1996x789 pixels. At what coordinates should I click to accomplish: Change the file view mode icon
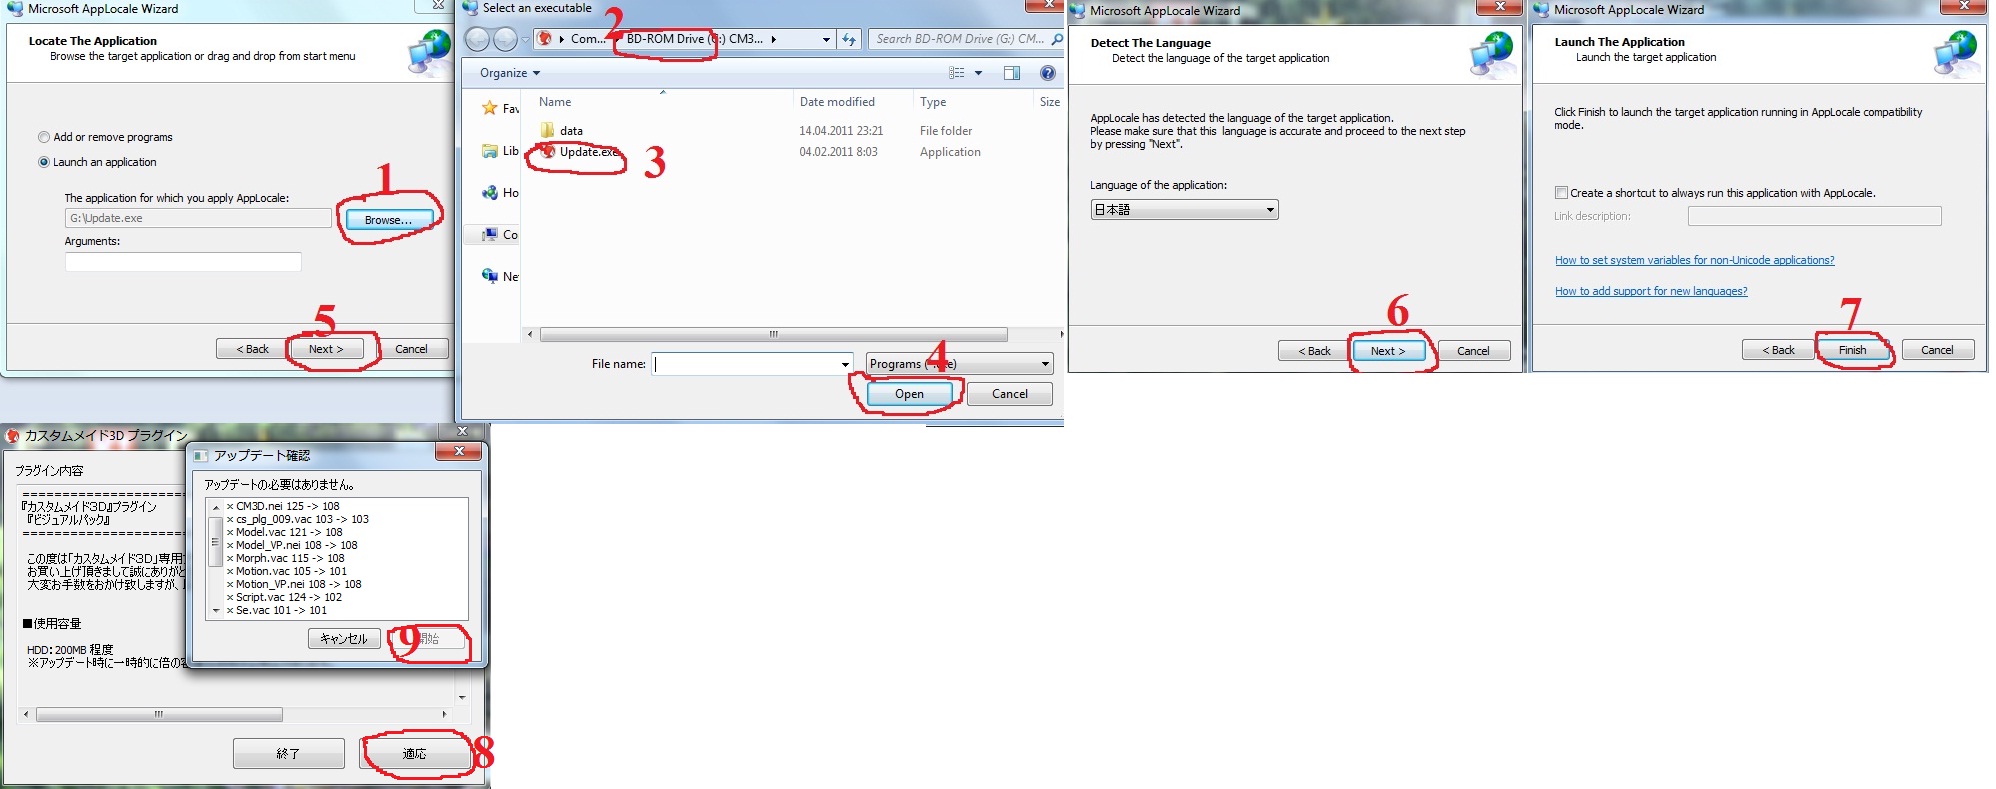click(x=957, y=73)
